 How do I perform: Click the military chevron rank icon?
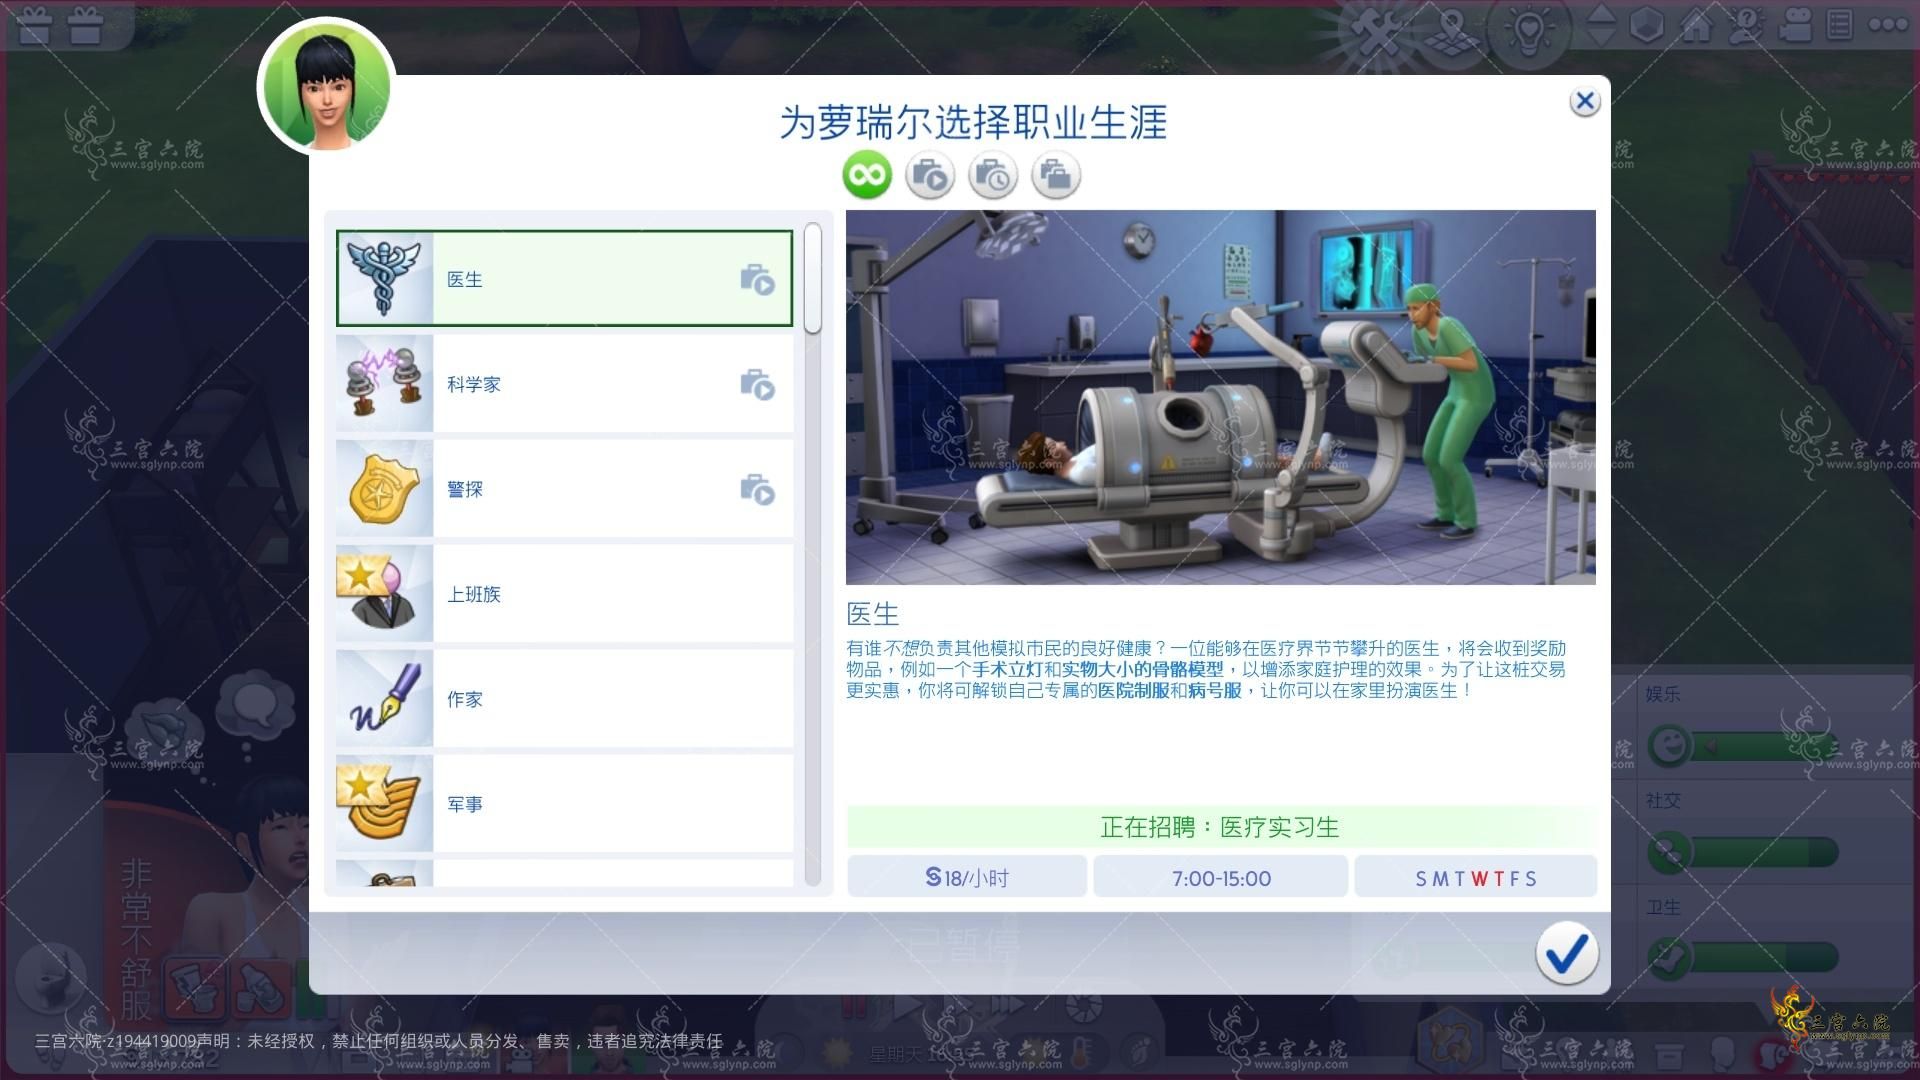pyautogui.click(x=384, y=804)
